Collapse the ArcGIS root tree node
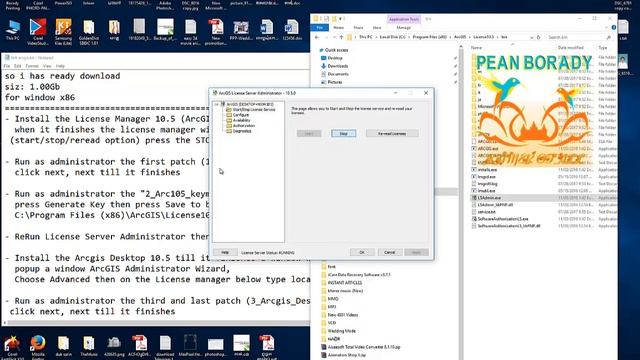 [217, 104]
